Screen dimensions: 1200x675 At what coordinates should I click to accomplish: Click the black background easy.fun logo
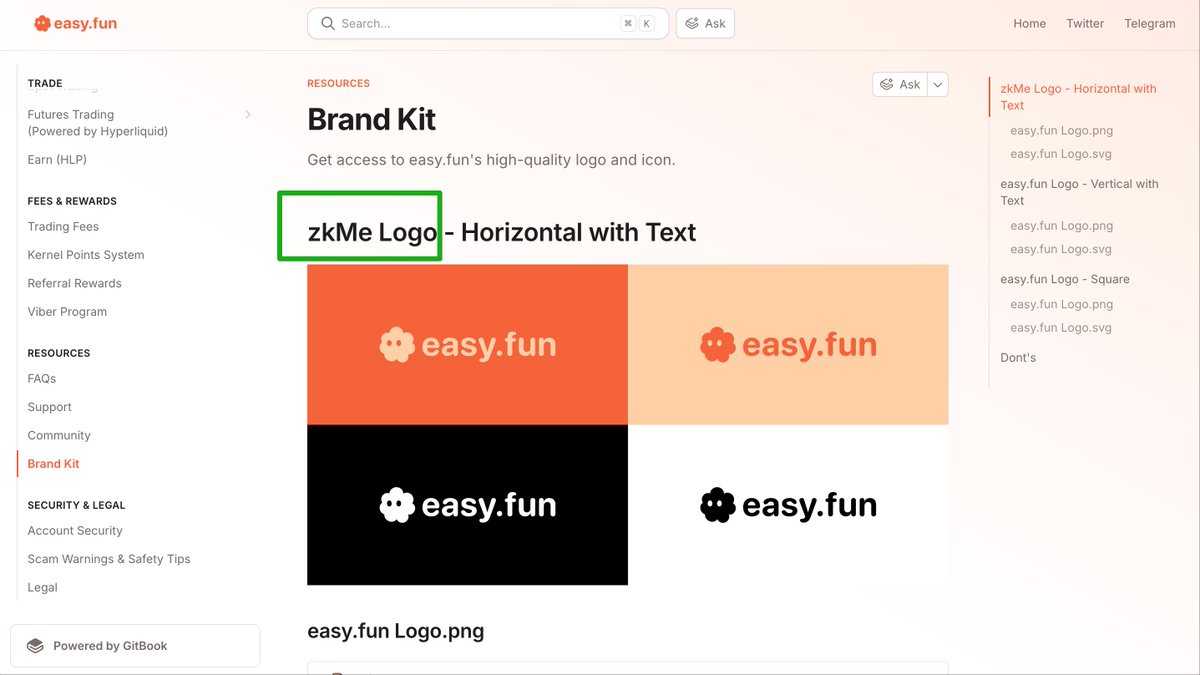467,505
